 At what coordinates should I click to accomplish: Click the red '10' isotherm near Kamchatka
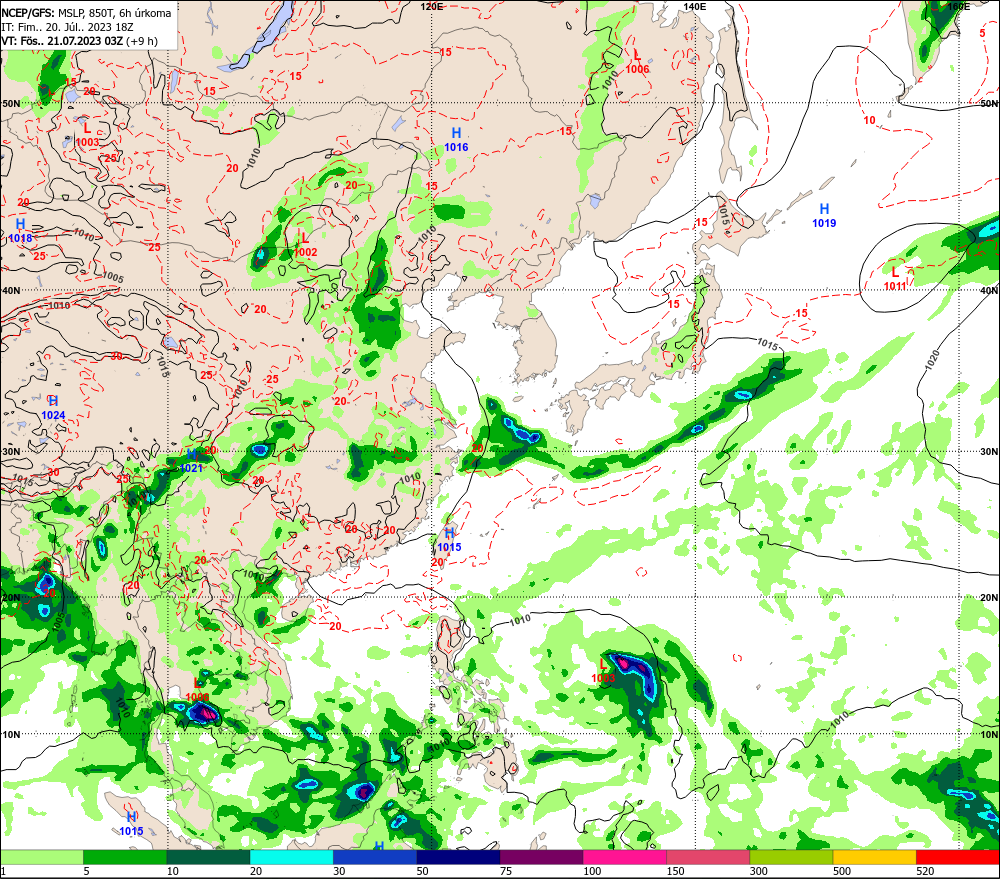tap(869, 120)
